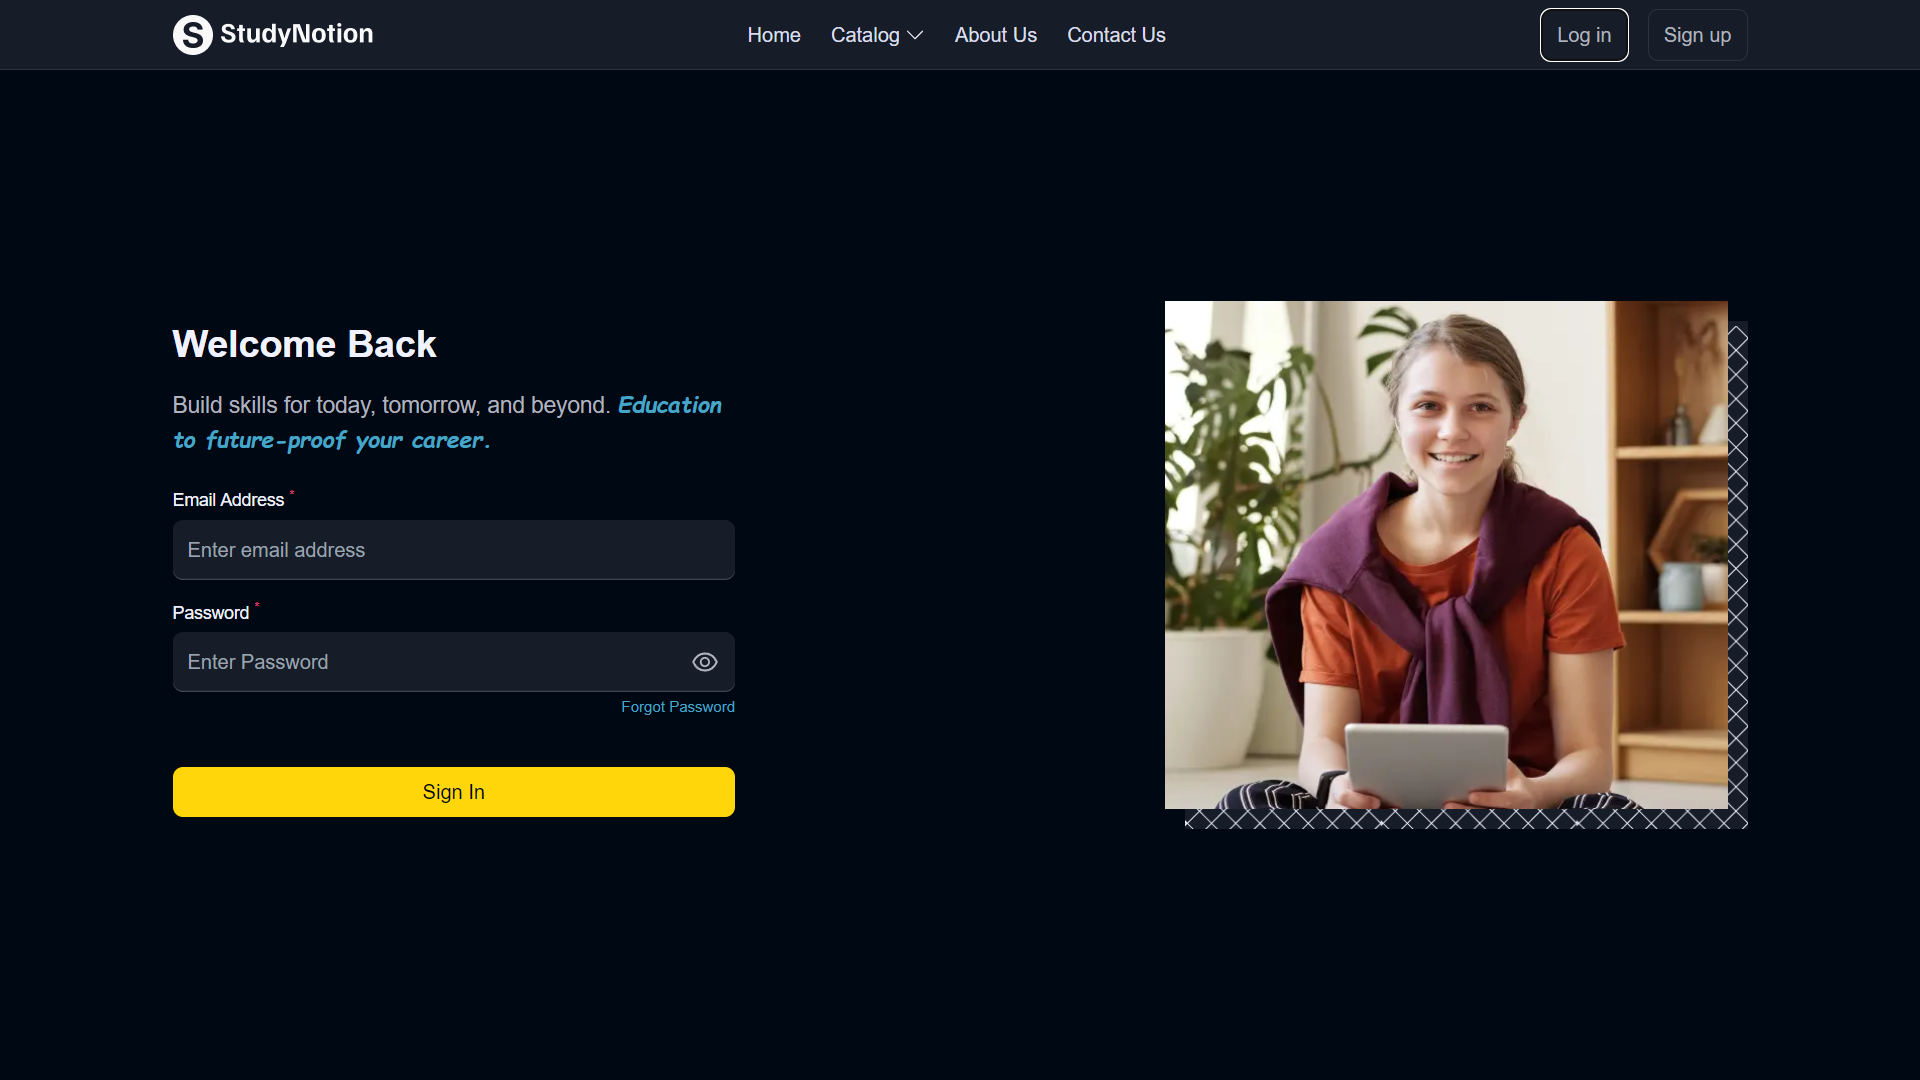Click the email address input field
1920x1080 pixels.
pos(453,549)
